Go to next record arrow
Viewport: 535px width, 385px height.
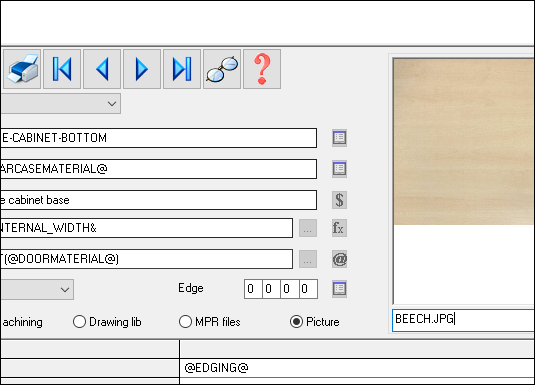[x=142, y=69]
